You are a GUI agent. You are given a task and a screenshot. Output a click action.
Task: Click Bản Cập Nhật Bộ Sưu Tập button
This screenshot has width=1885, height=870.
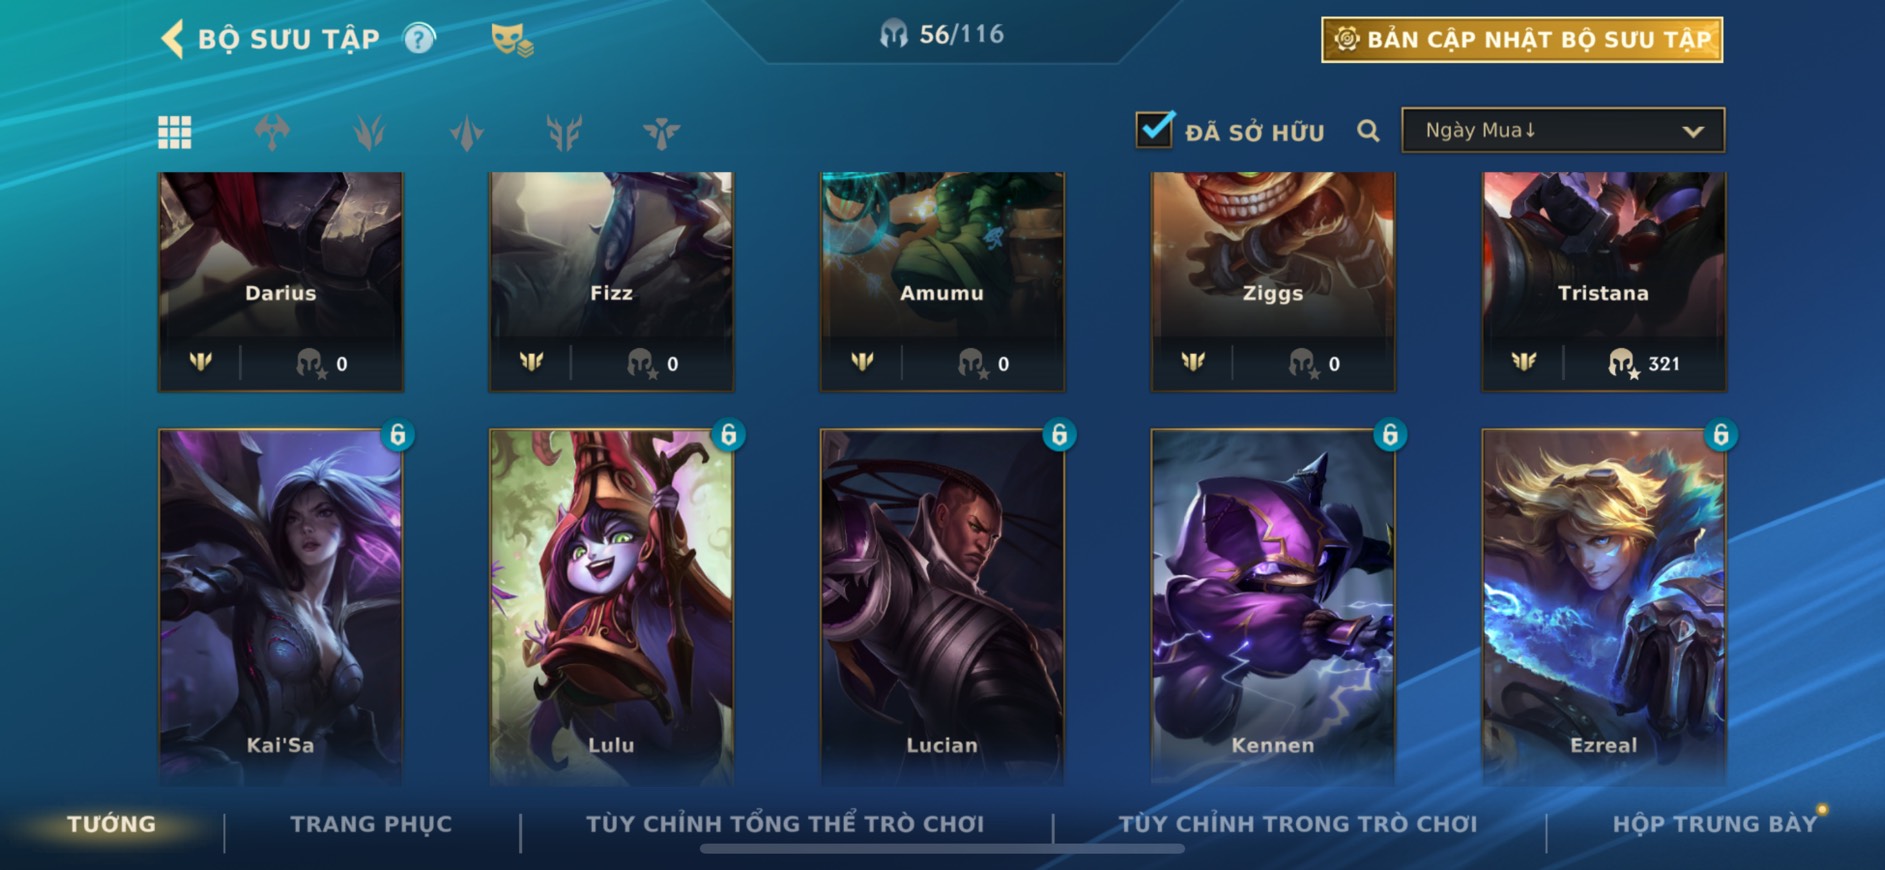[x=1522, y=40]
